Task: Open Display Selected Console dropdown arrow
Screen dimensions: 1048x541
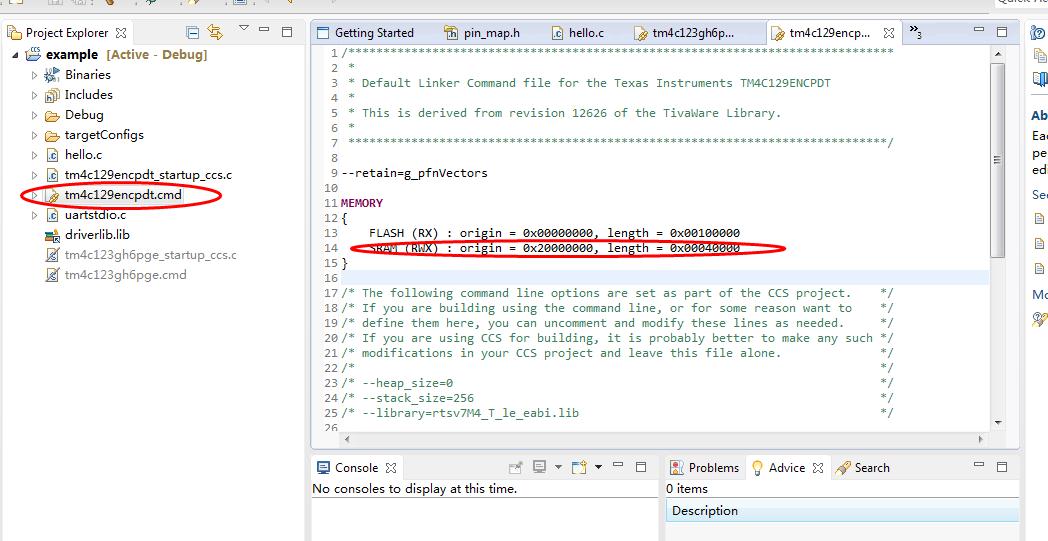Action: tap(558, 467)
